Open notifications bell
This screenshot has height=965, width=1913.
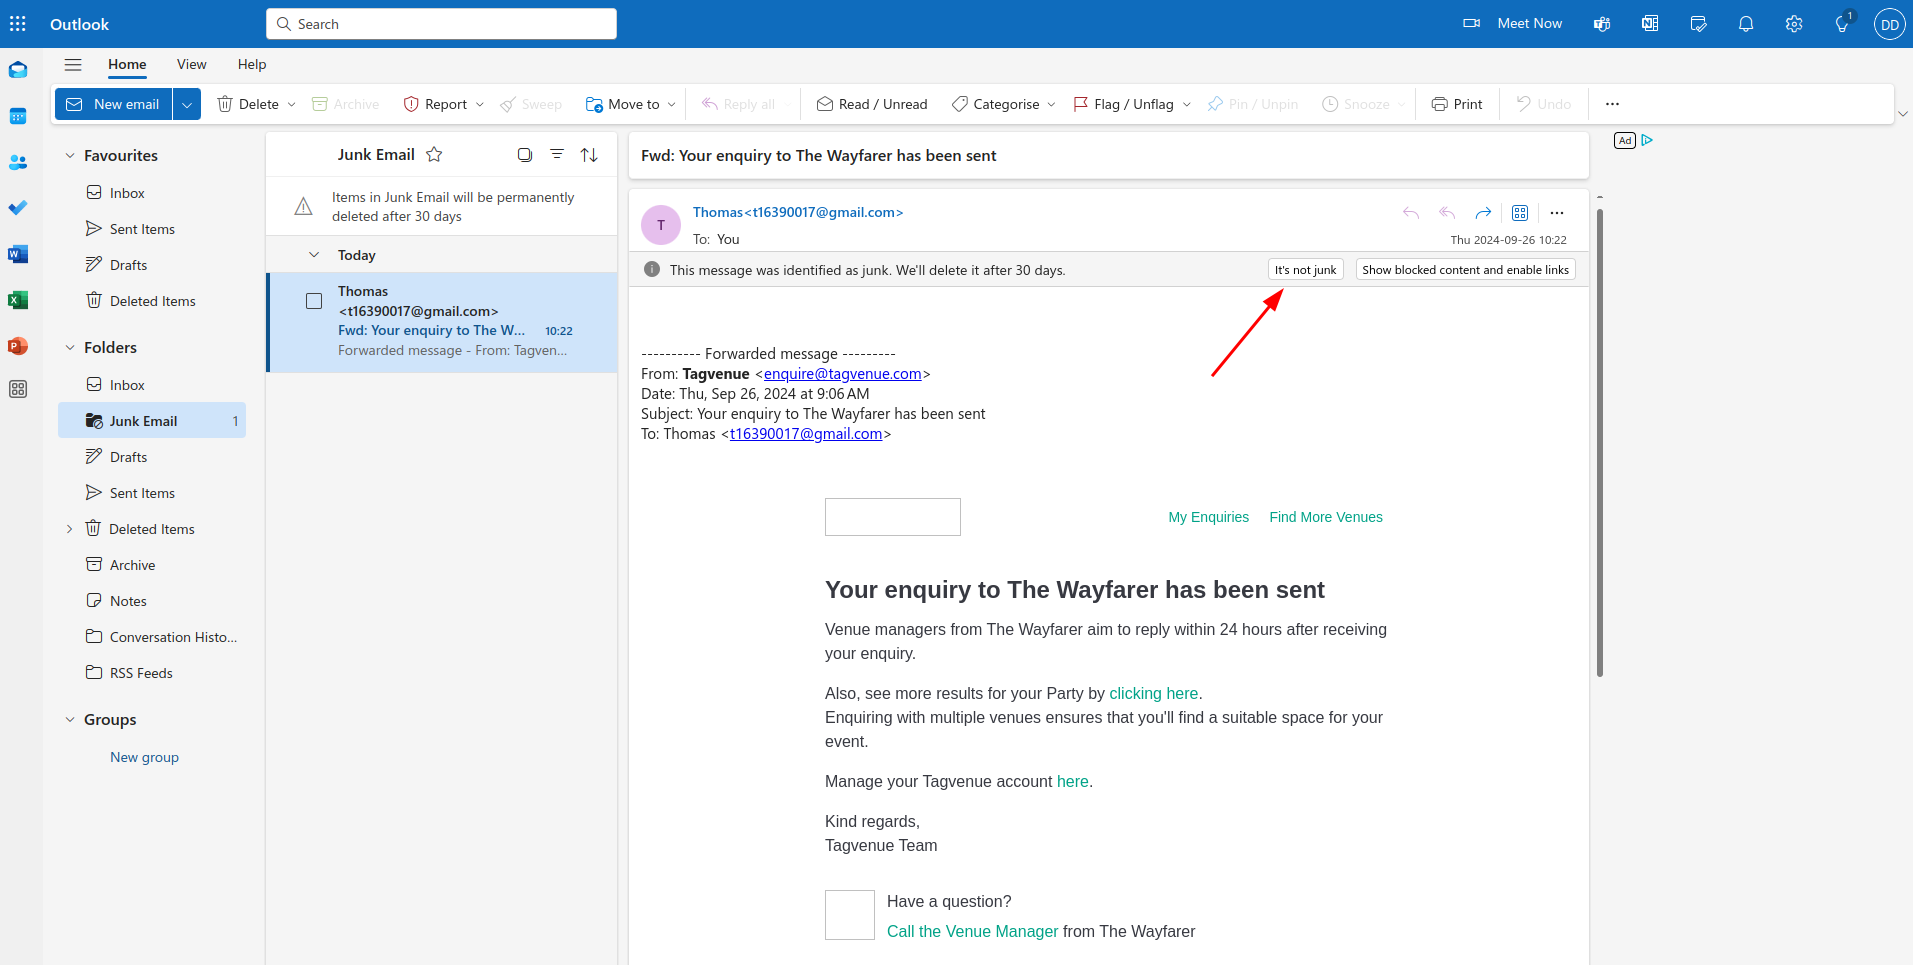point(1746,24)
